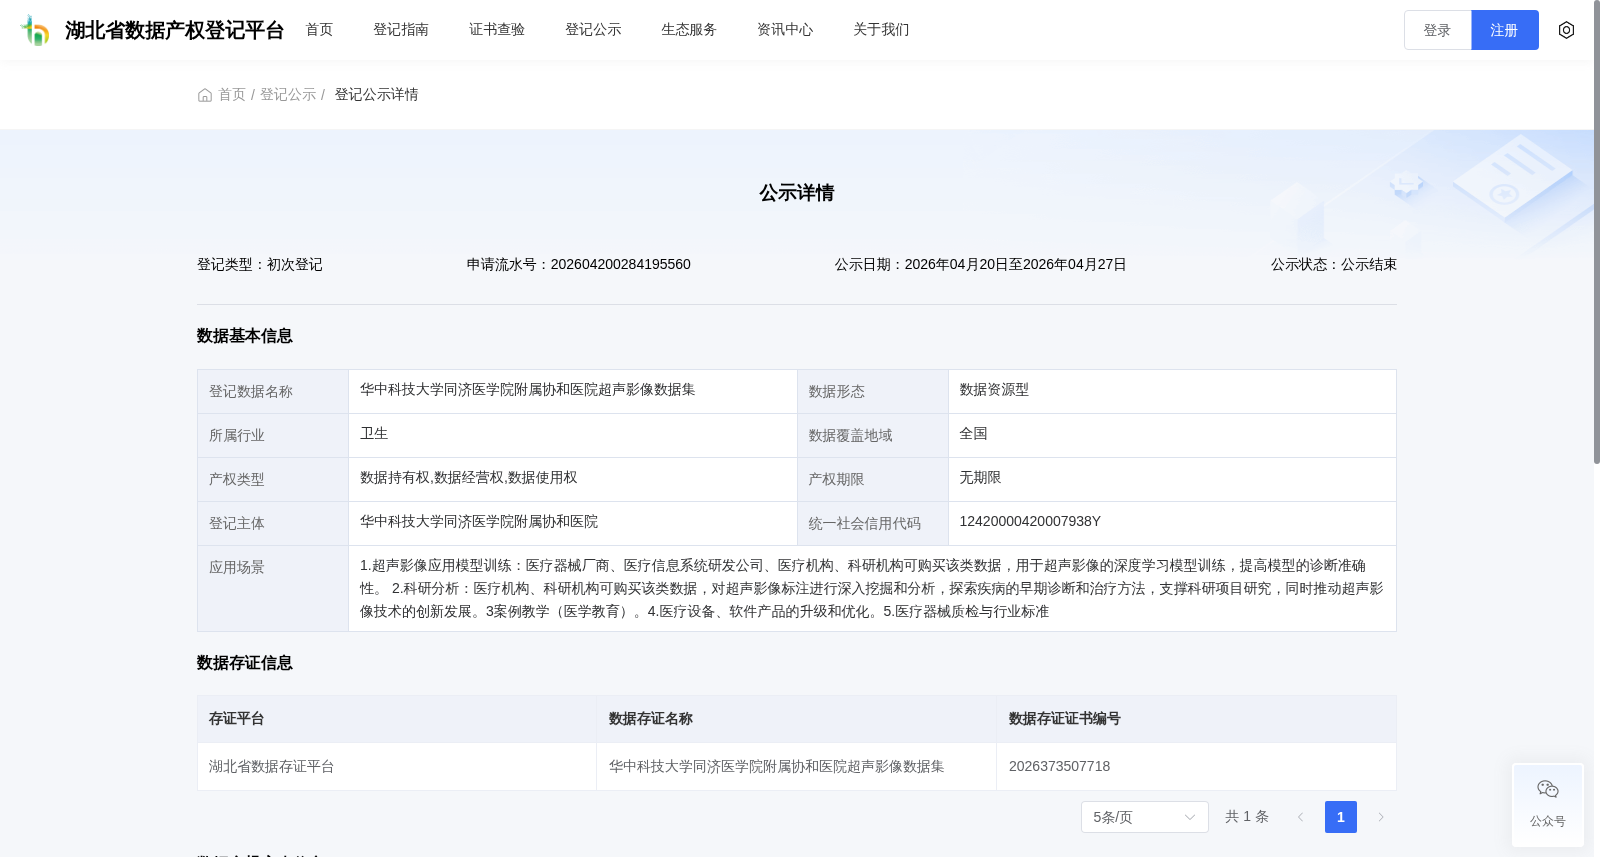1600x857 pixels.
Task: Open 登记公示 in top navigation
Action: (593, 30)
